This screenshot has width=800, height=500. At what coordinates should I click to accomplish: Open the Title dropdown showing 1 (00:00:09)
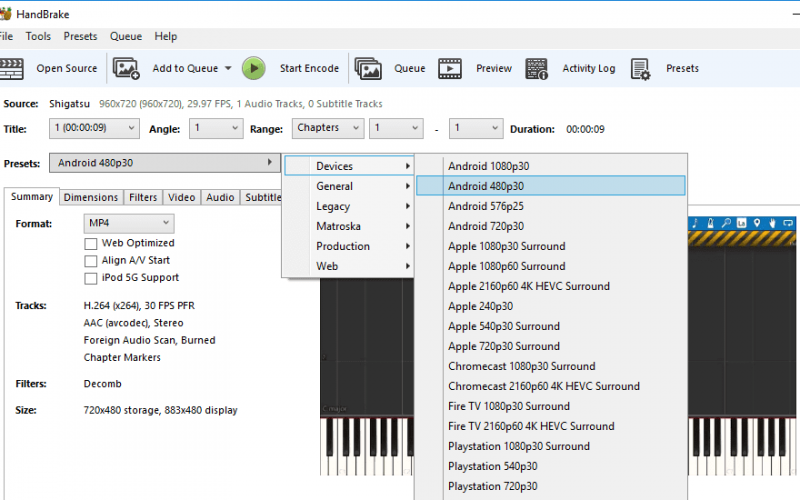[x=94, y=128]
